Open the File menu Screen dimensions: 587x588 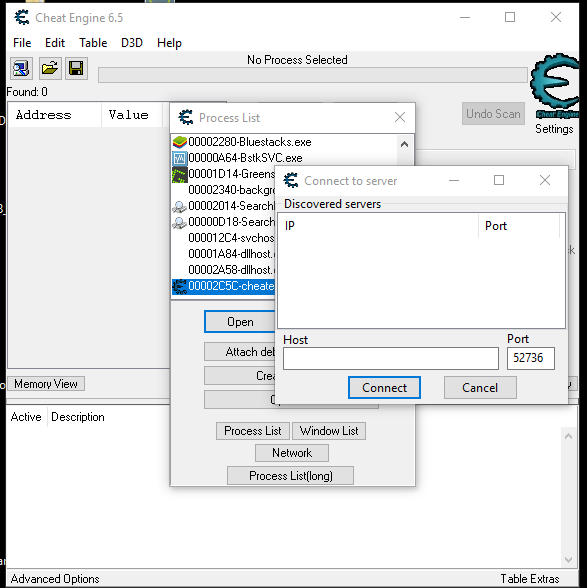tap(22, 43)
